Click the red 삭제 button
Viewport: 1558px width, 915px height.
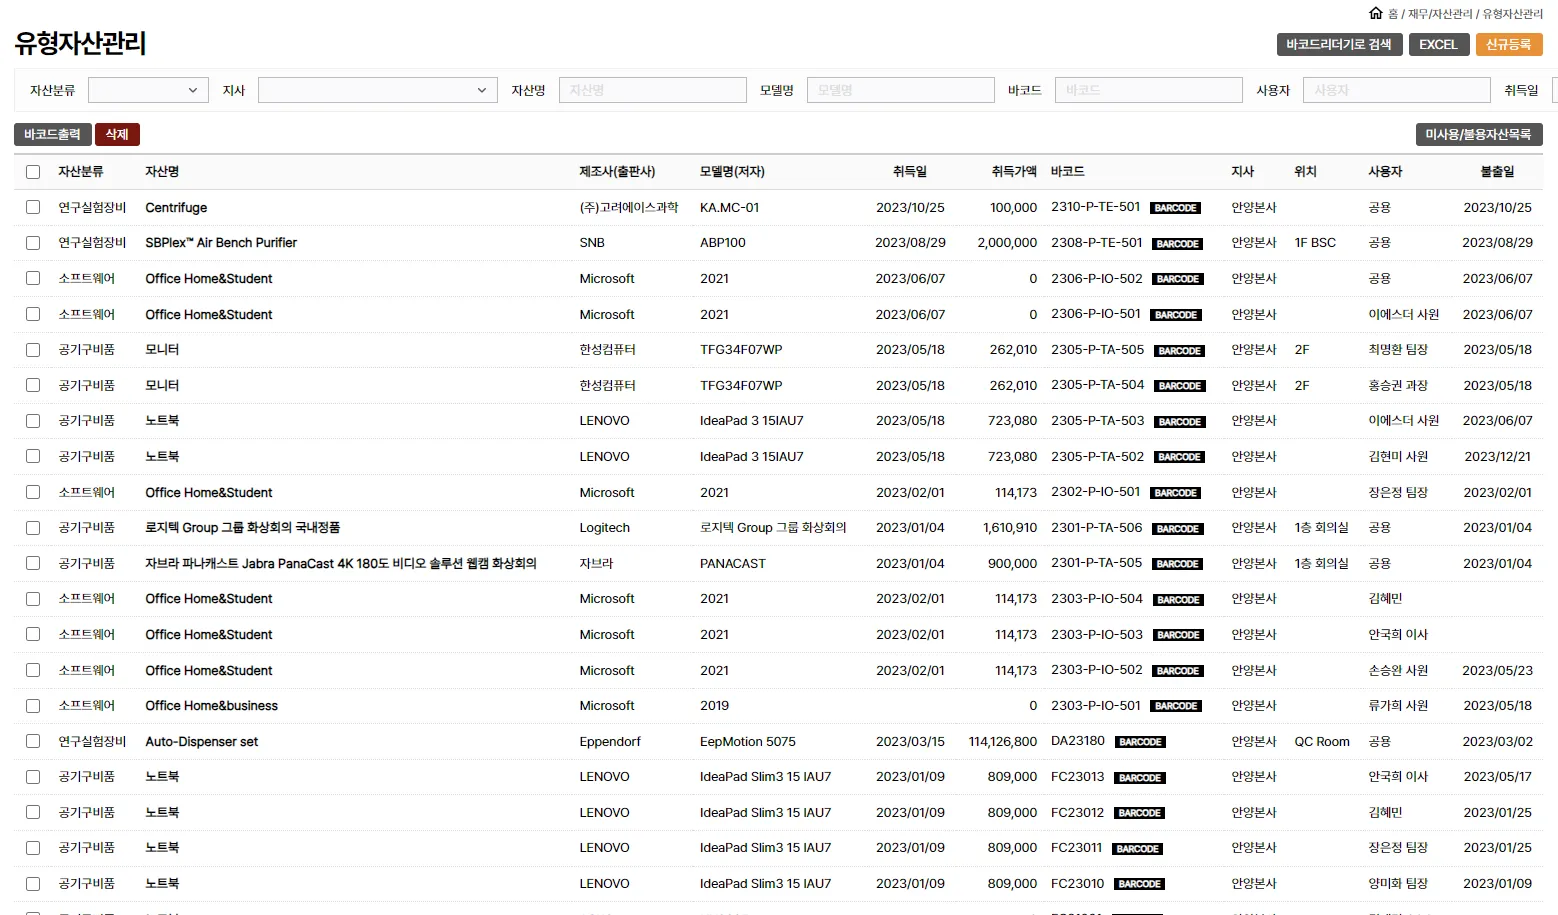tap(117, 134)
